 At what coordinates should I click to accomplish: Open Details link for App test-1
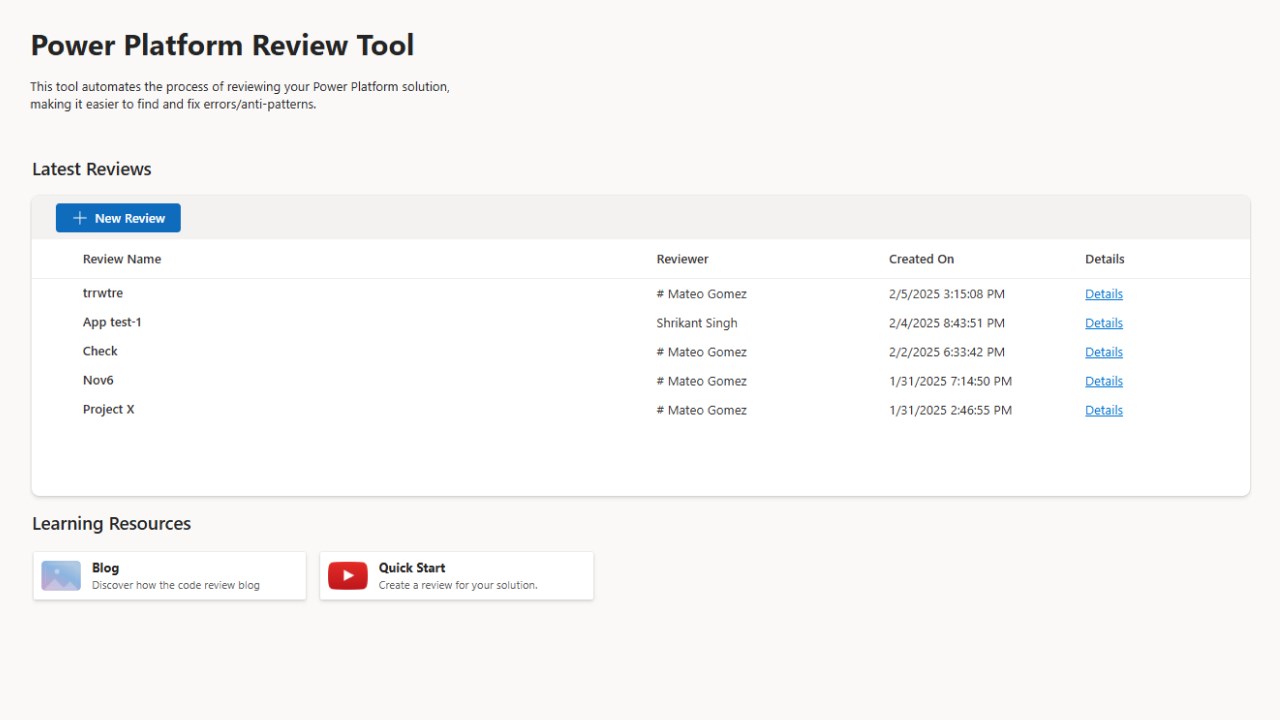1104,323
